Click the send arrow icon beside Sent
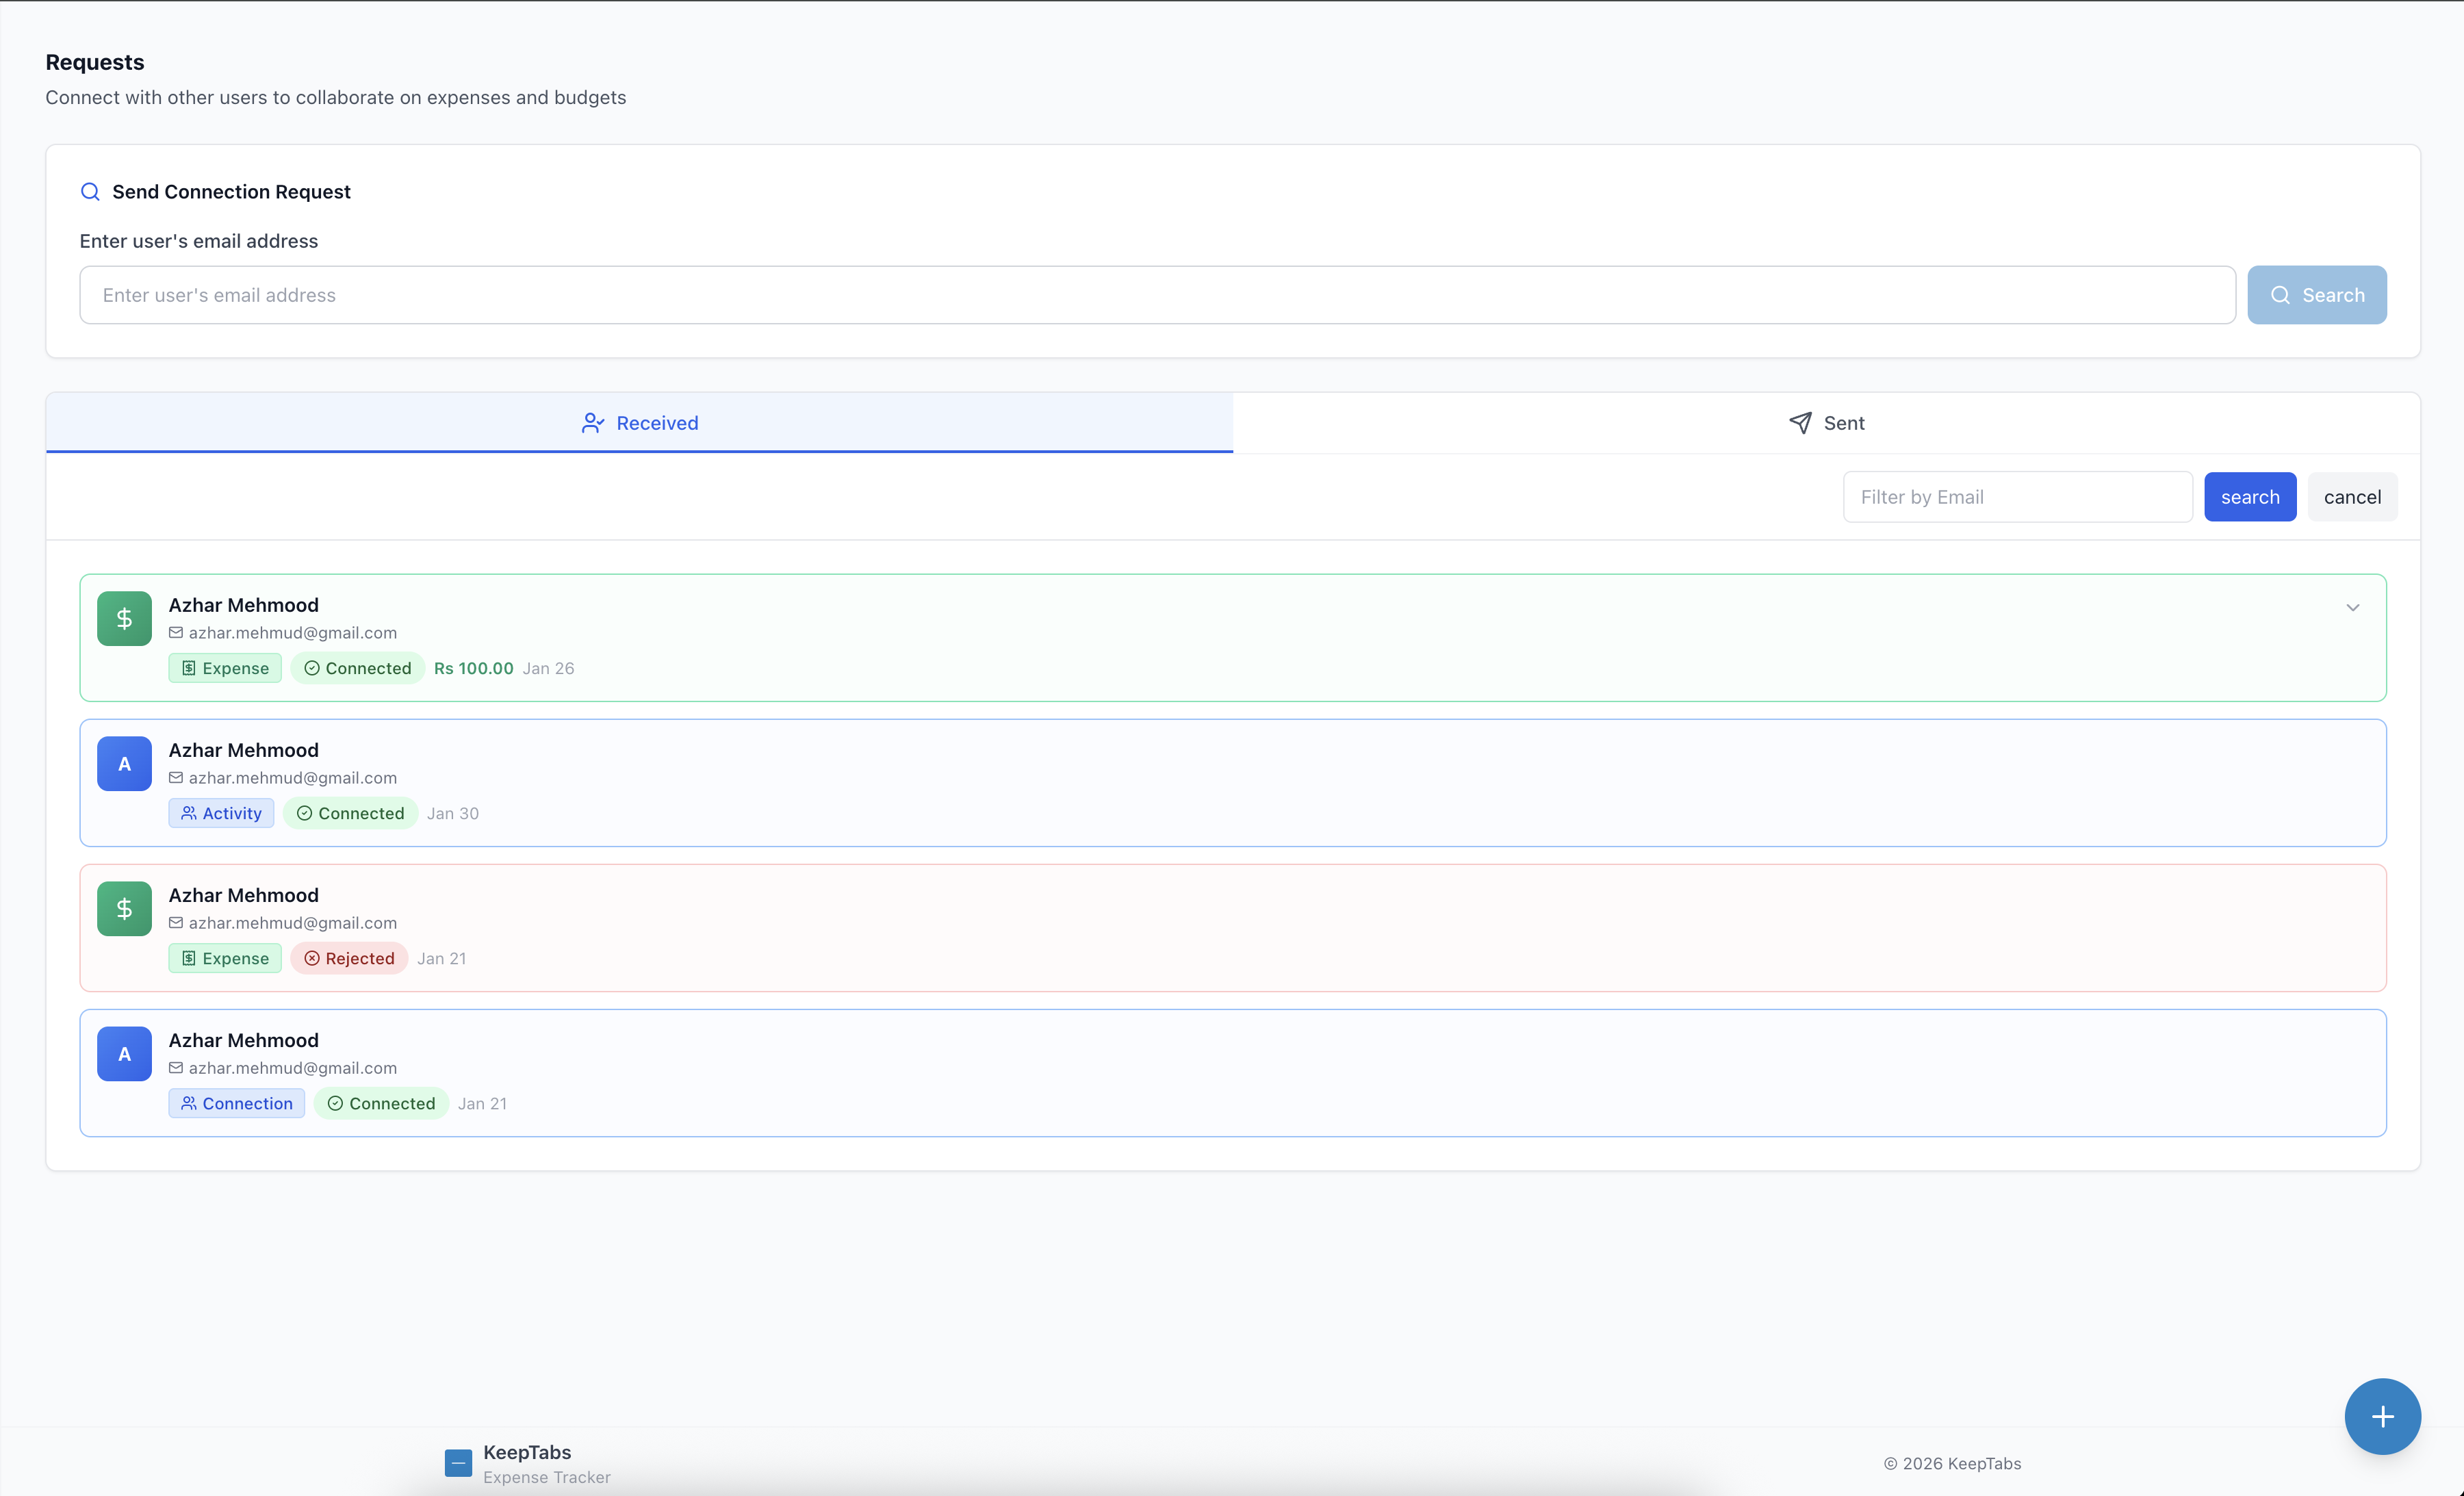The height and width of the screenshot is (1496, 2464). [x=1800, y=422]
